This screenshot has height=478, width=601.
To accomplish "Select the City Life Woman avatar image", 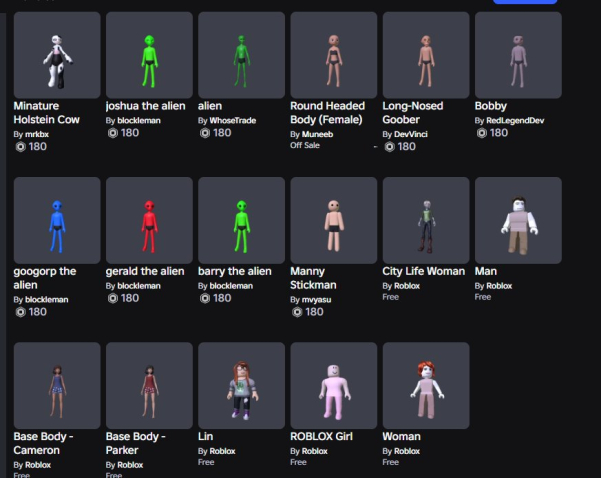I will [x=426, y=221].
